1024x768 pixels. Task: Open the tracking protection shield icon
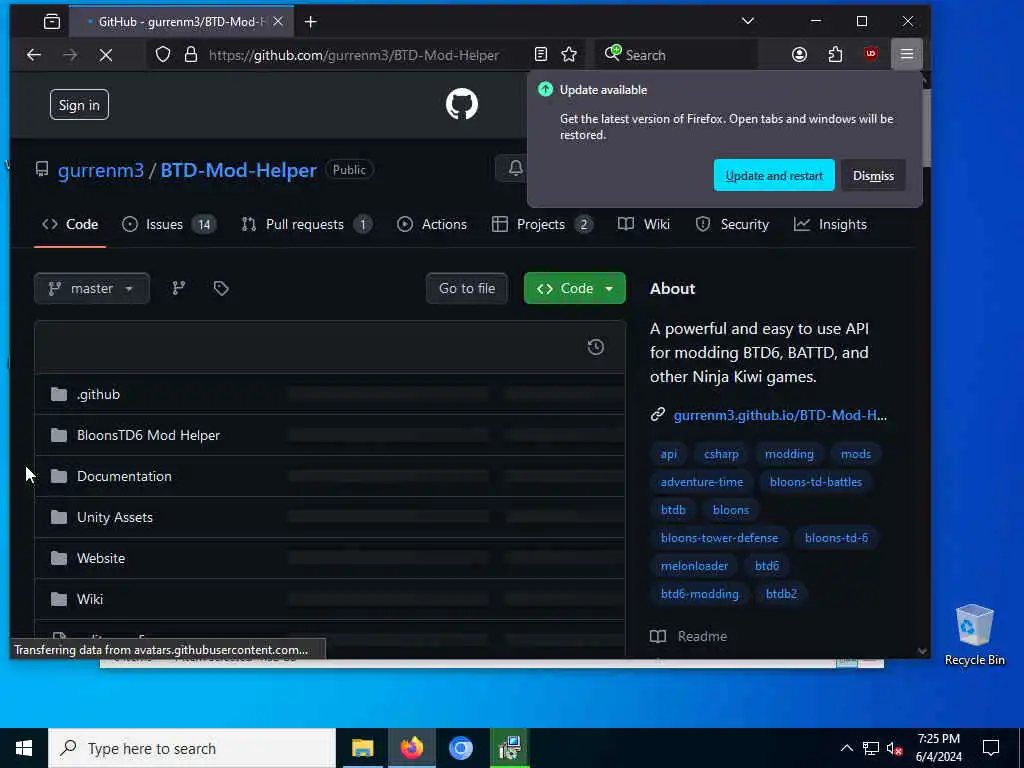(163, 55)
